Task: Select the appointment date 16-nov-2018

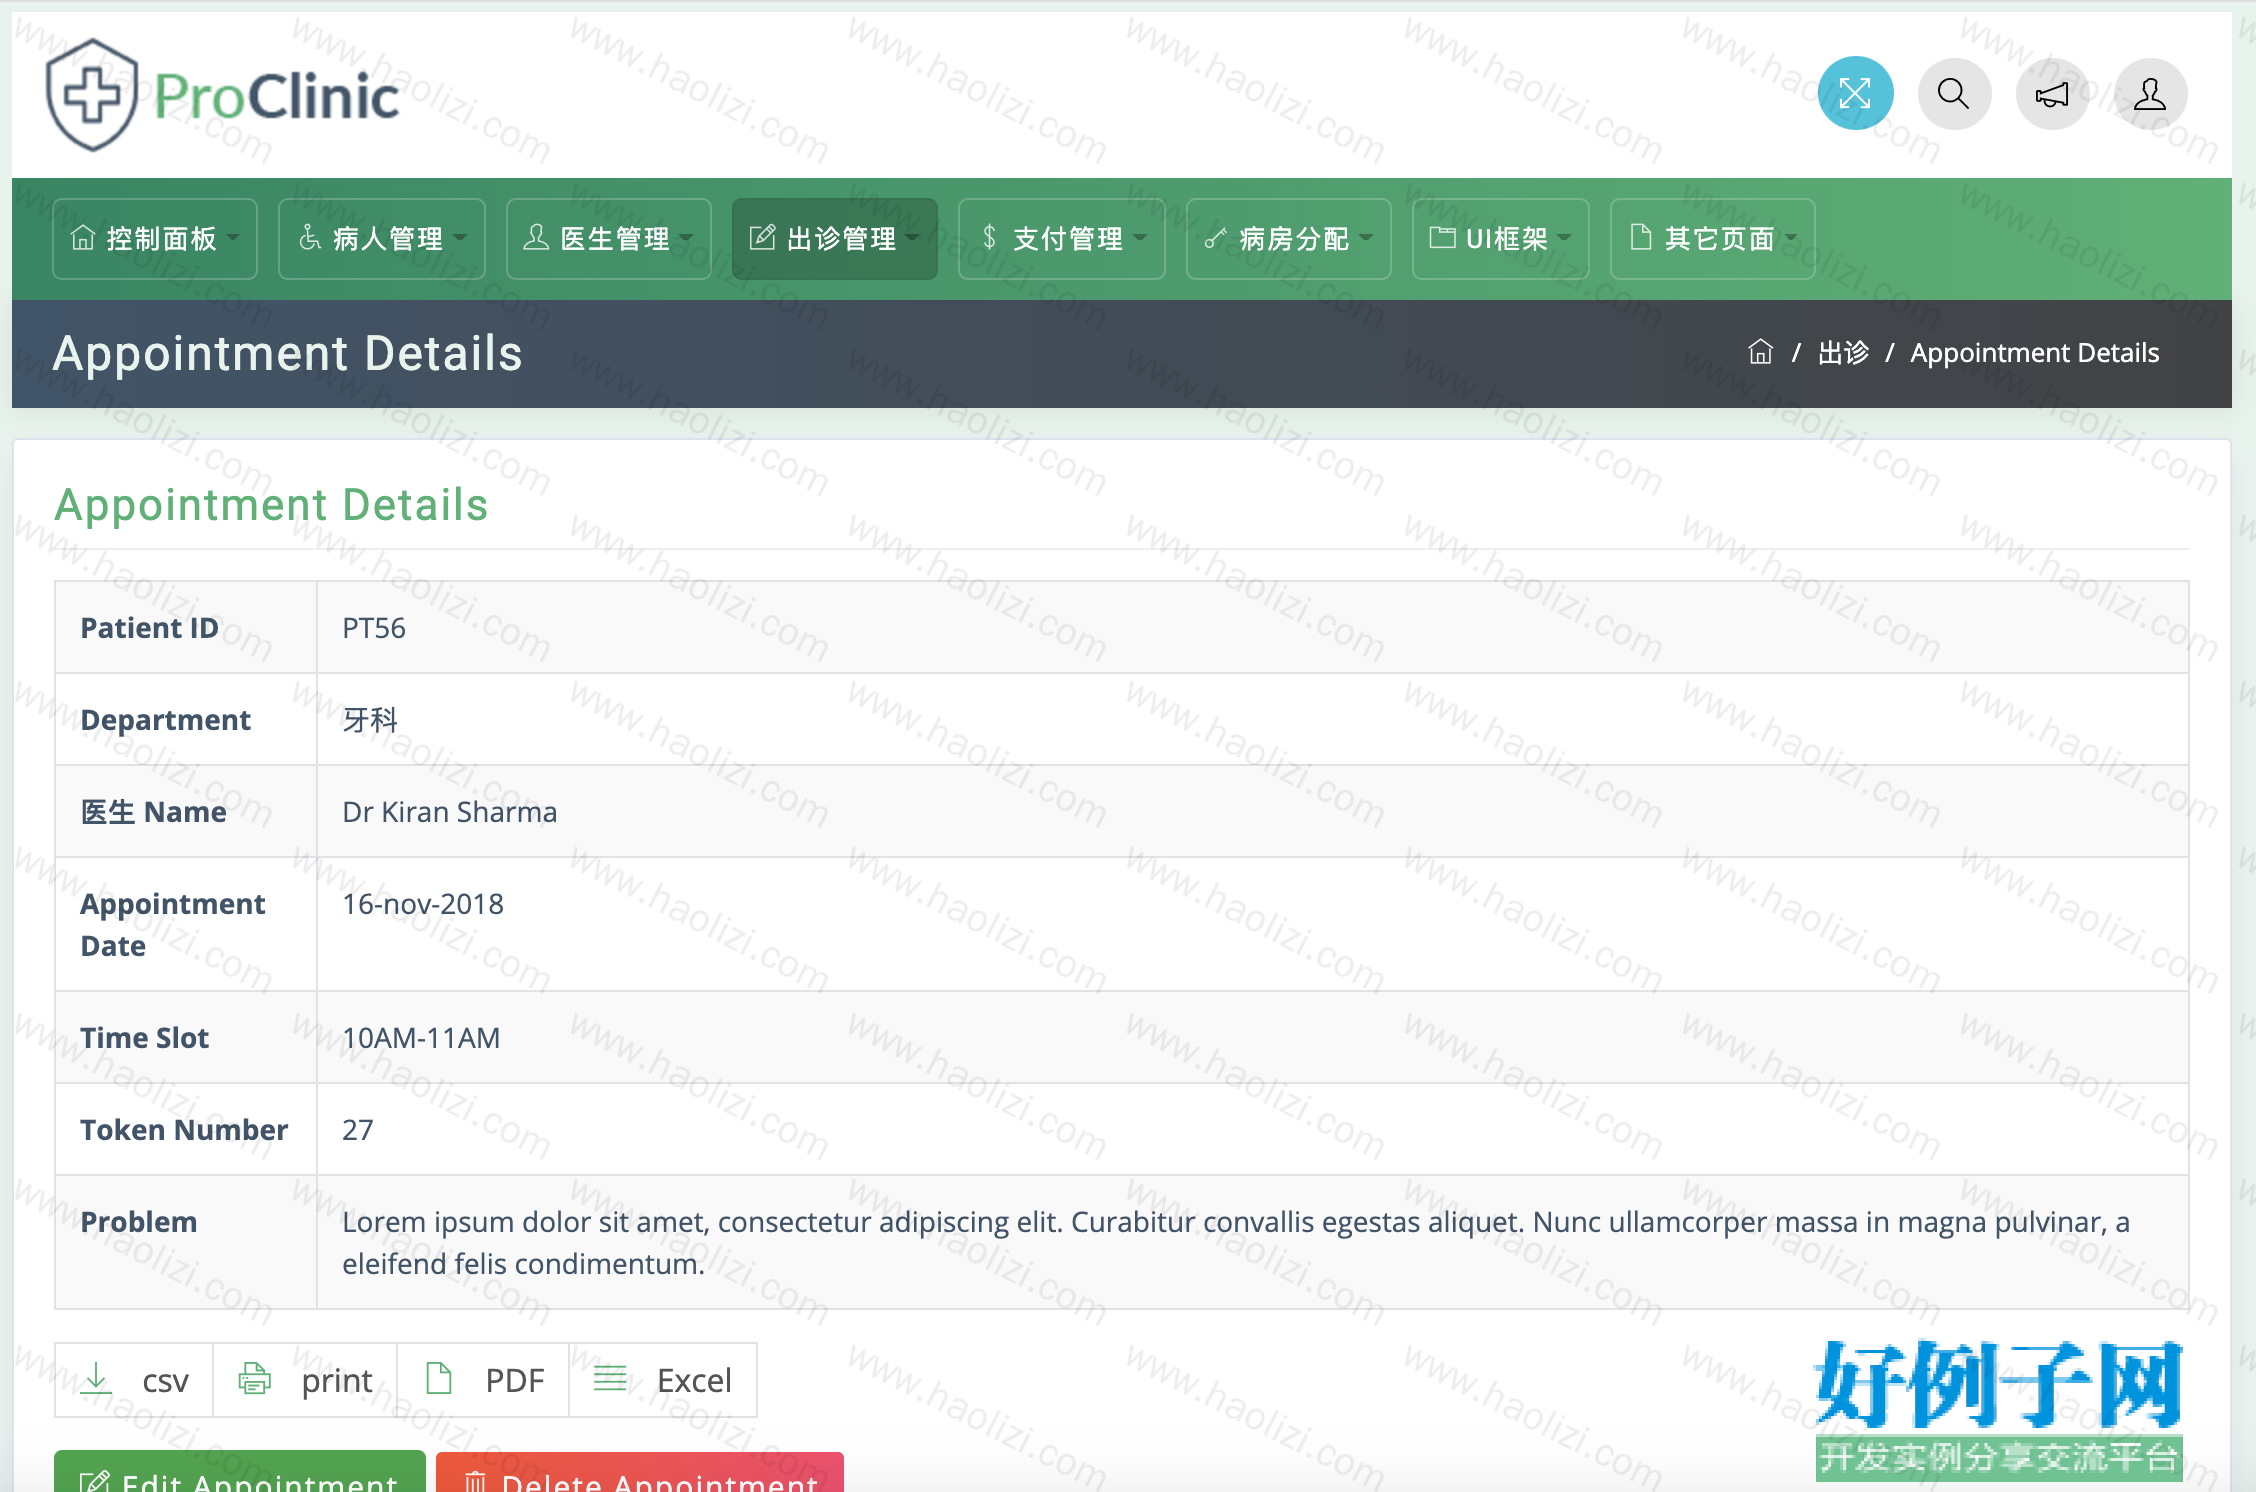Action: [423, 904]
